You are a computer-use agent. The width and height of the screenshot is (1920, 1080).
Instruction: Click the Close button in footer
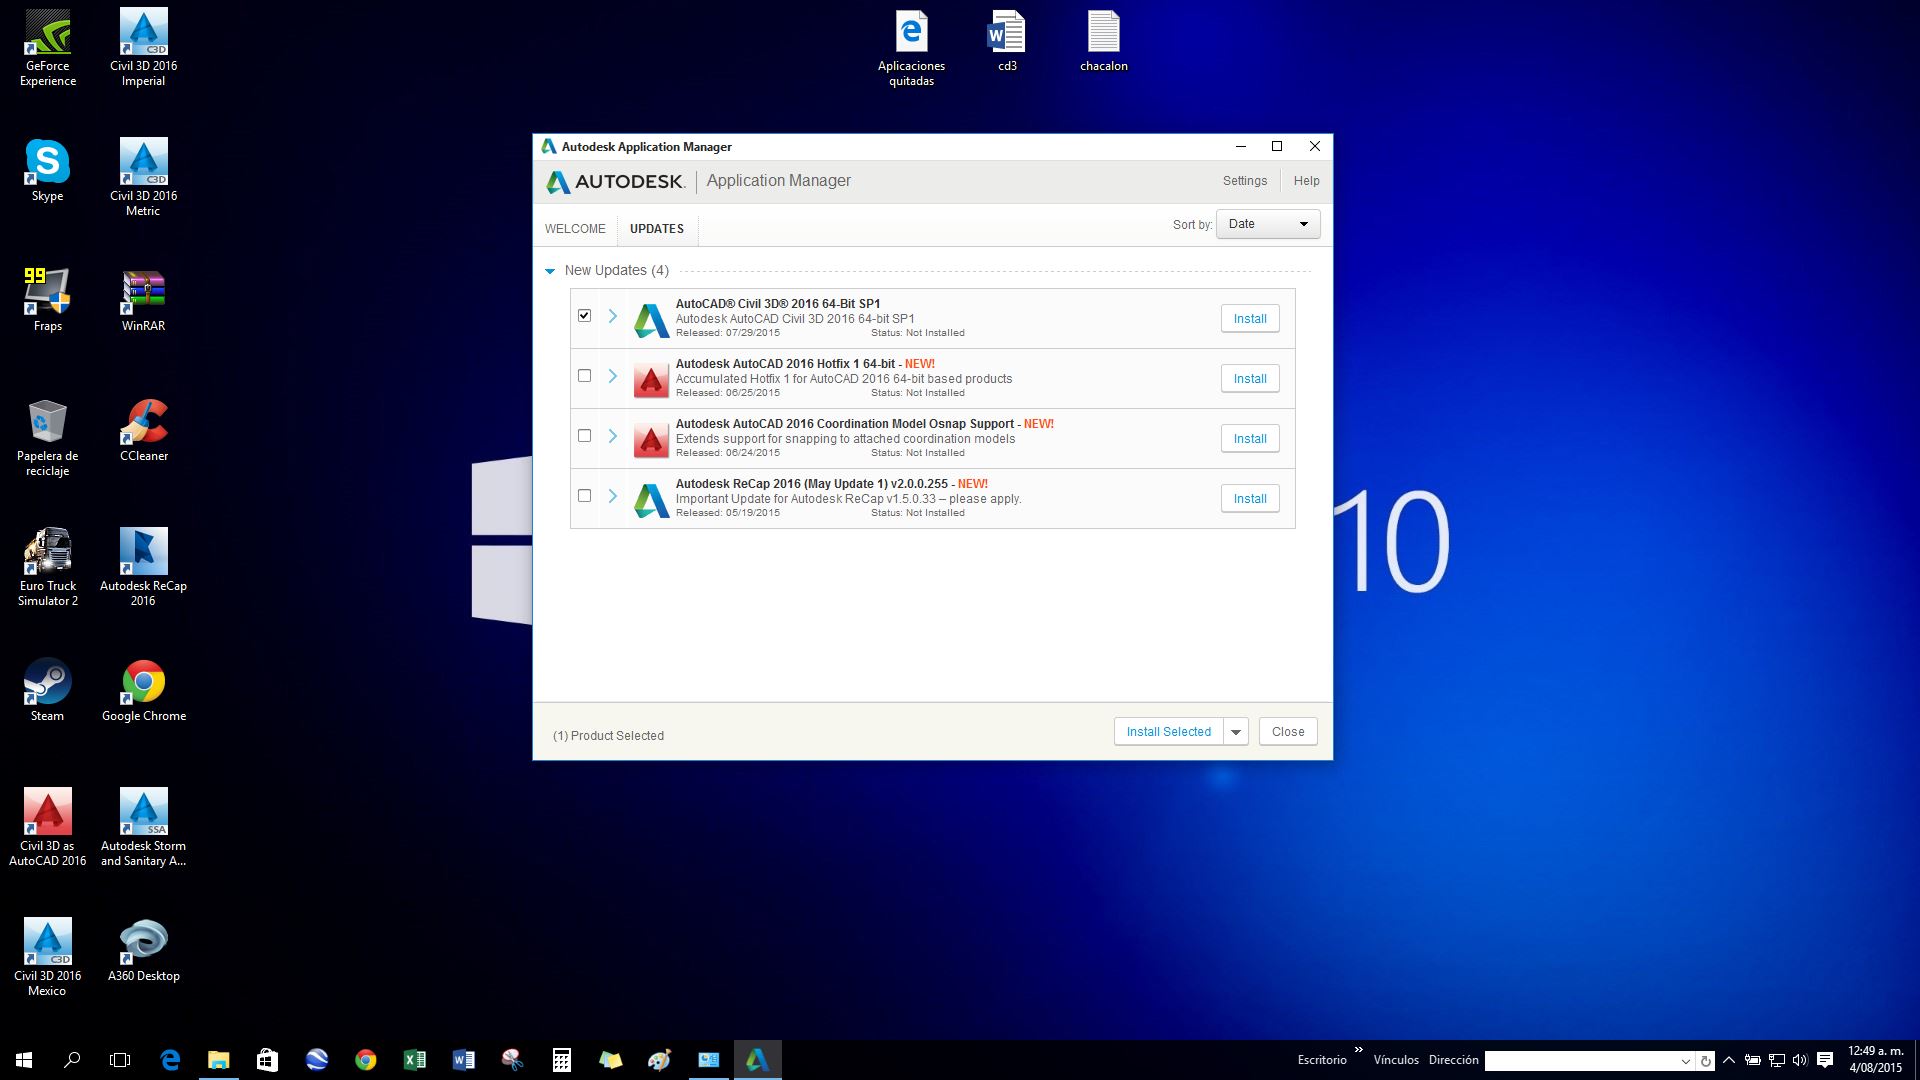pos(1288,732)
